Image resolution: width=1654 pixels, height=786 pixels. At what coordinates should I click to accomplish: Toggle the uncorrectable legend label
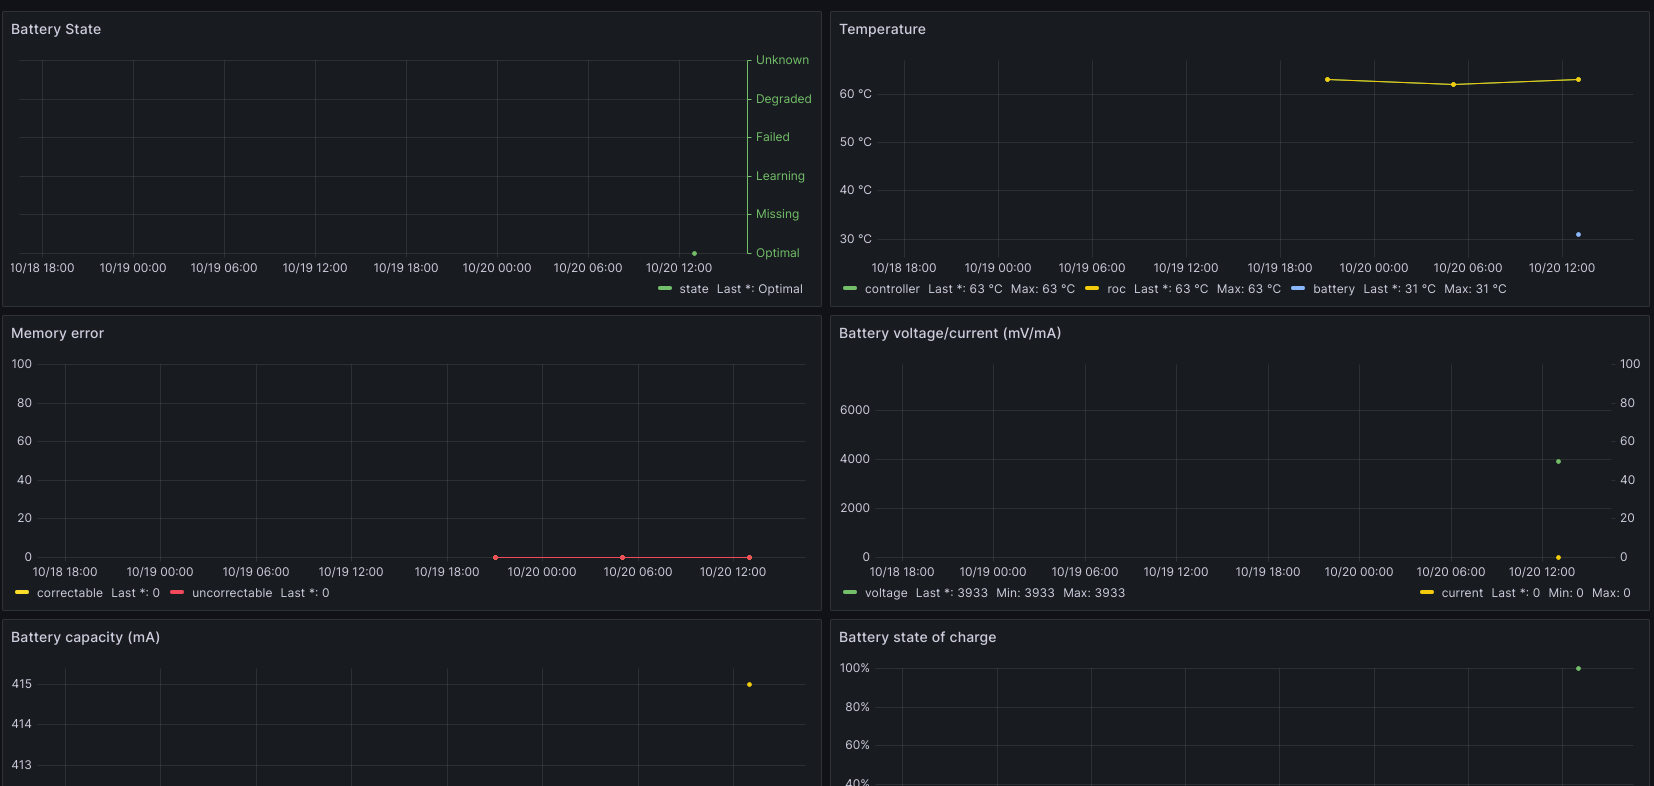click(232, 593)
